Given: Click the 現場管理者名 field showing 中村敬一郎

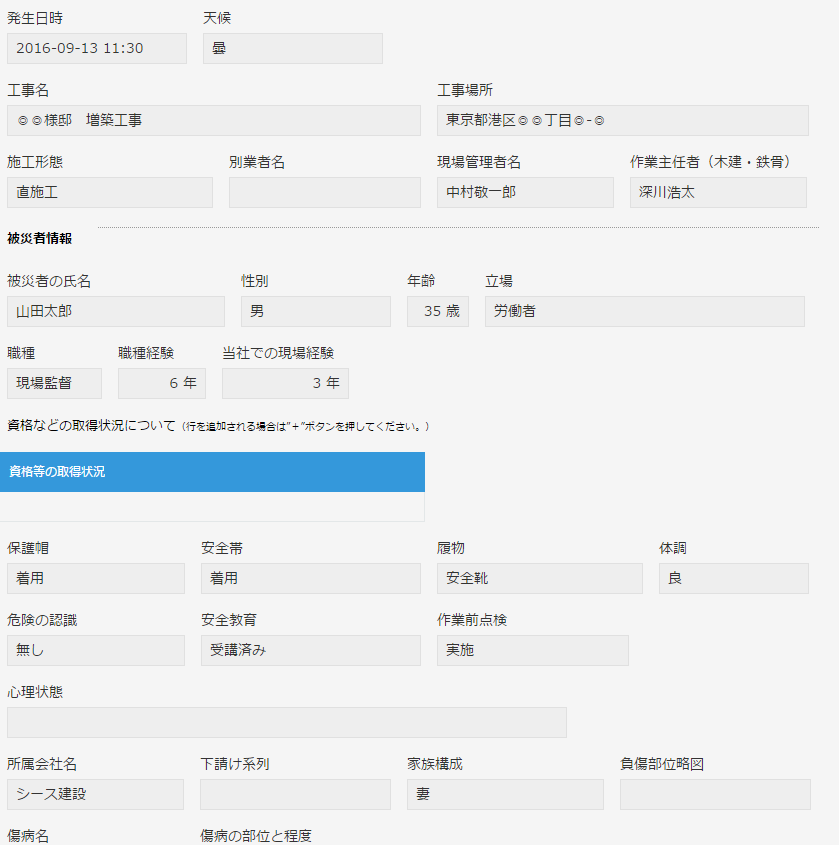Looking at the screenshot, I should click(525, 192).
